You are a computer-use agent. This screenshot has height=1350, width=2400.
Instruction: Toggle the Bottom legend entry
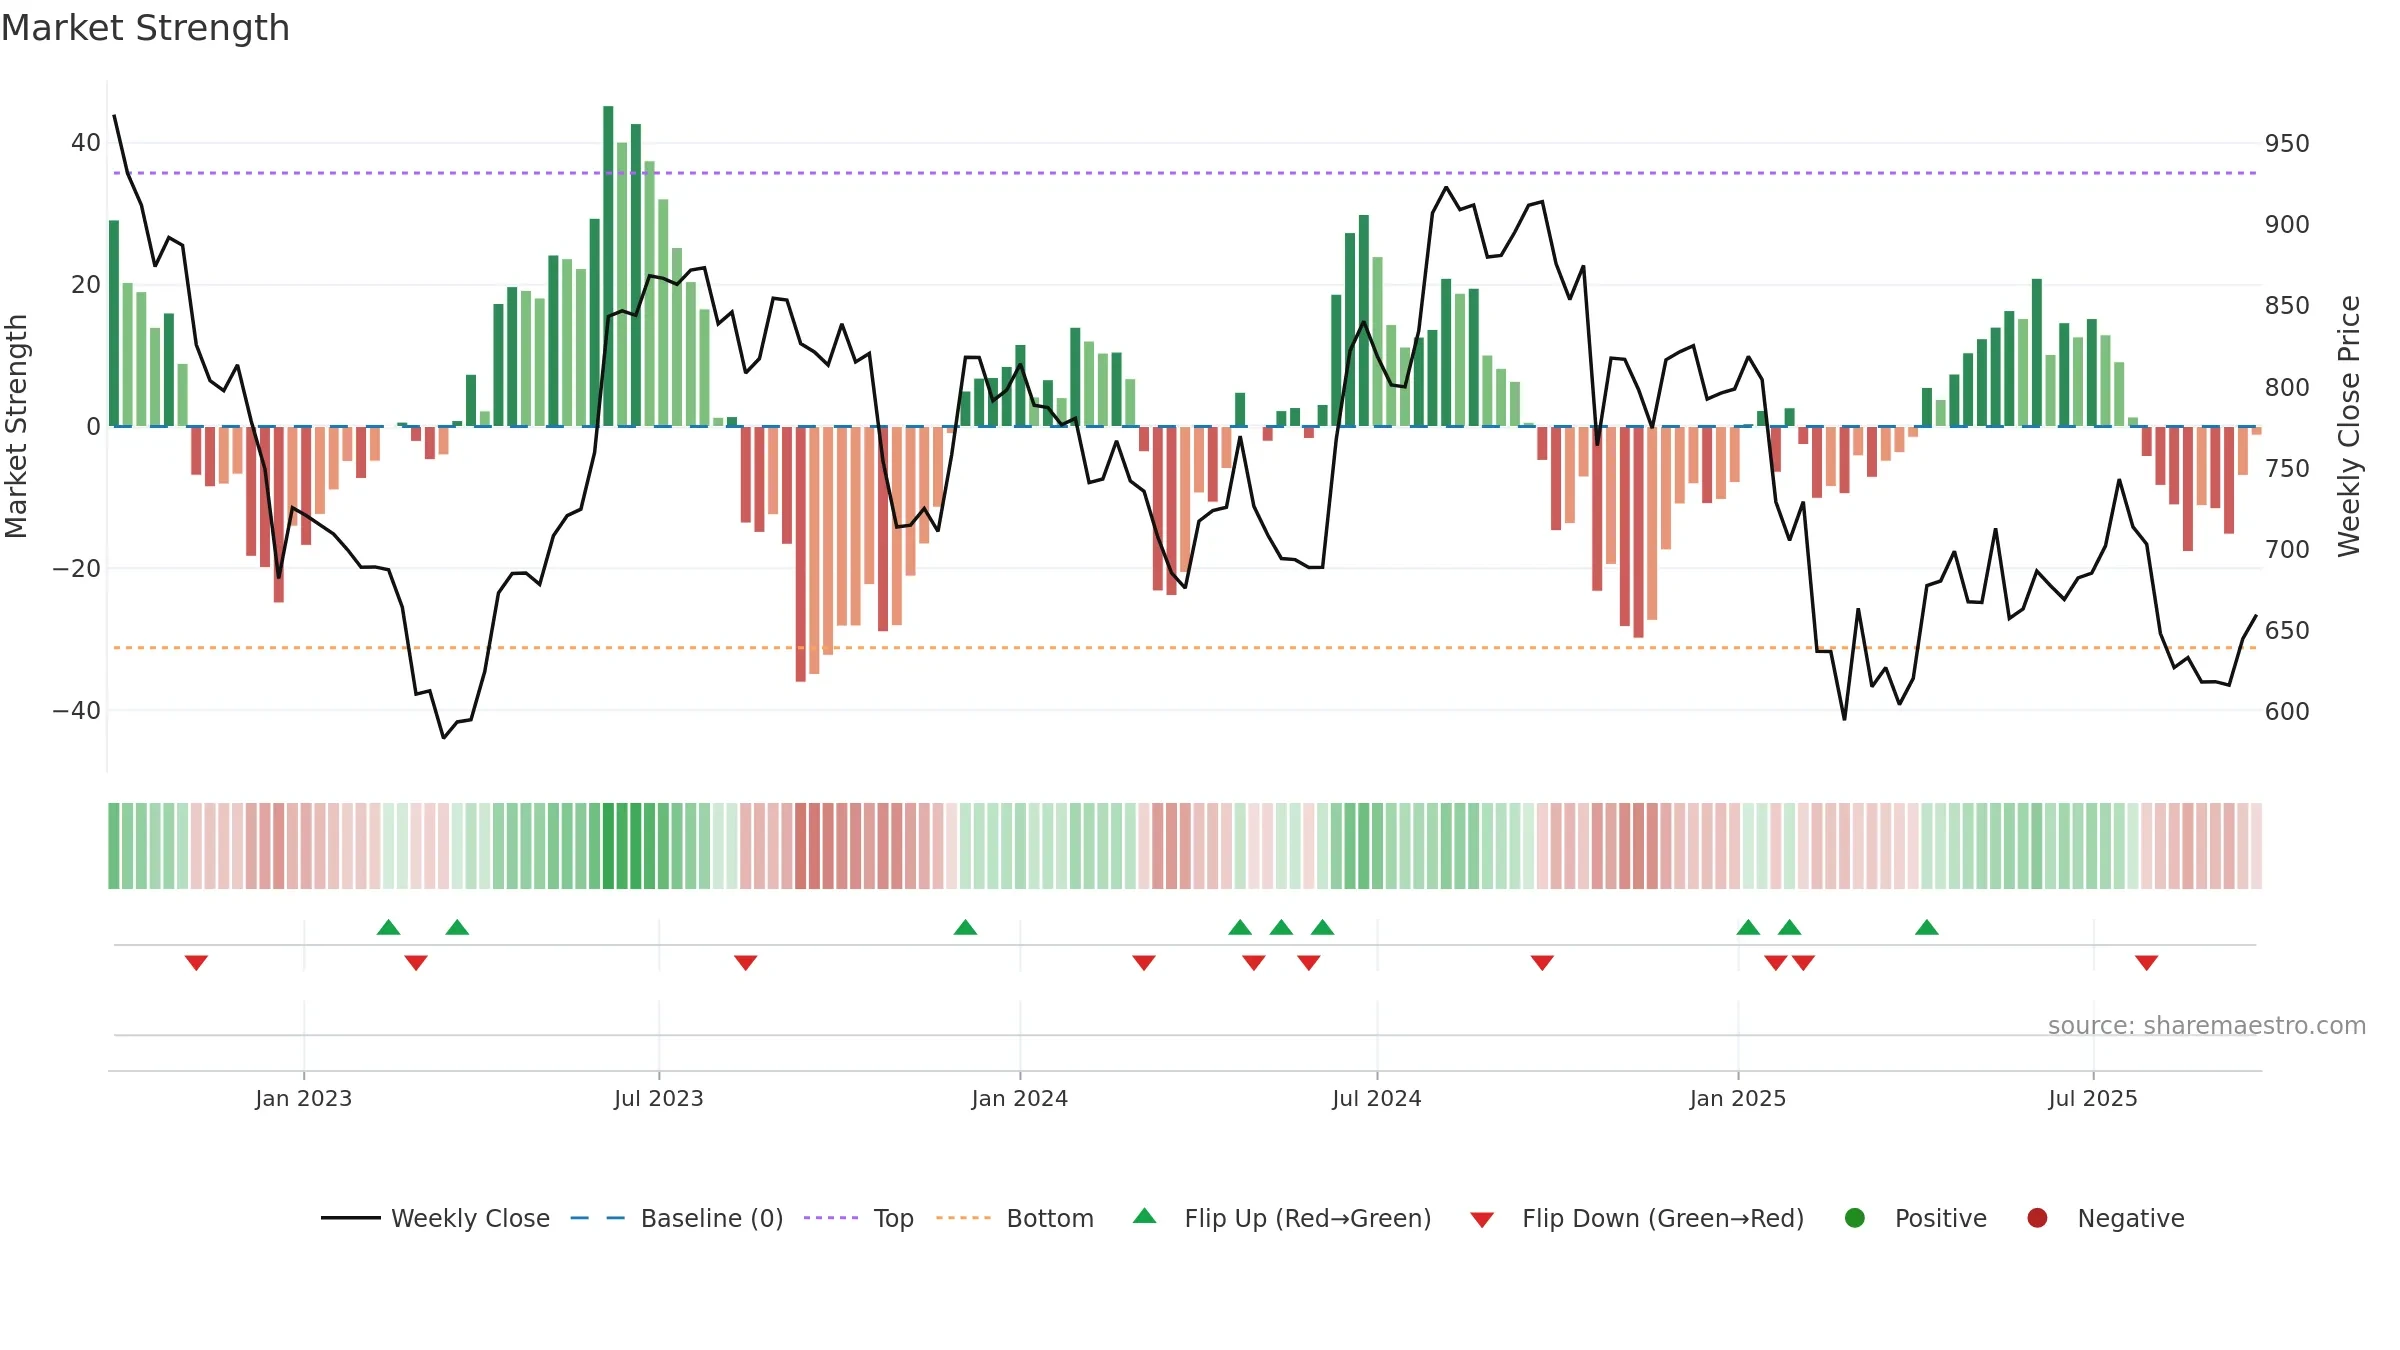pyautogui.click(x=1015, y=1218)
